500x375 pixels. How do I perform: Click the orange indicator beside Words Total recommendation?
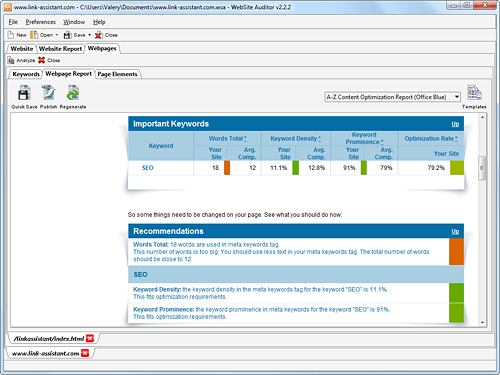pos(456,252)
